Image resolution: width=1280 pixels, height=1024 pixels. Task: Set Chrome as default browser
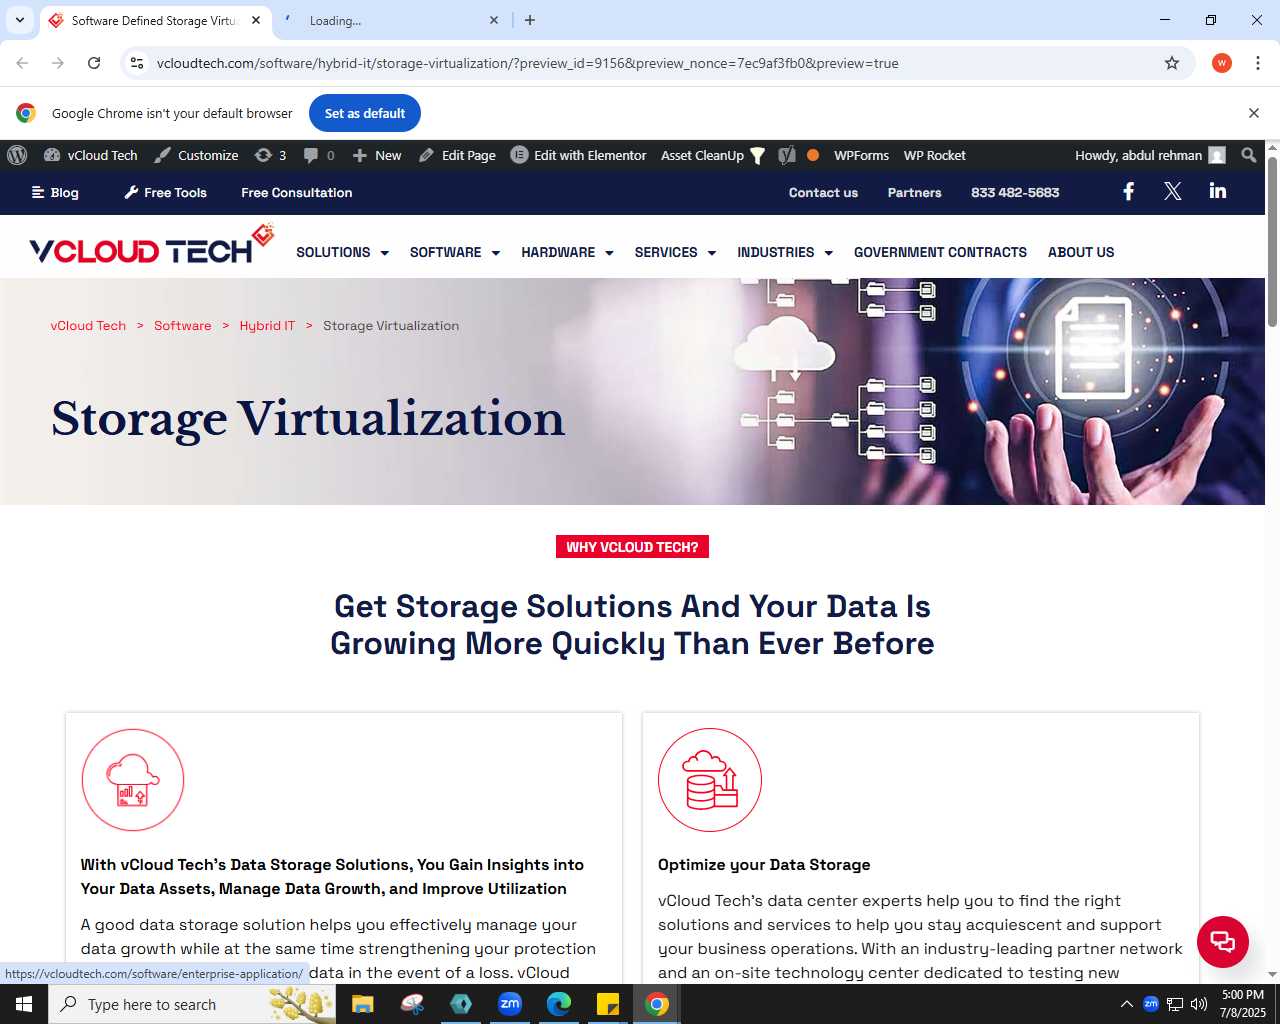pyautogui.click(x=365, y=113)
